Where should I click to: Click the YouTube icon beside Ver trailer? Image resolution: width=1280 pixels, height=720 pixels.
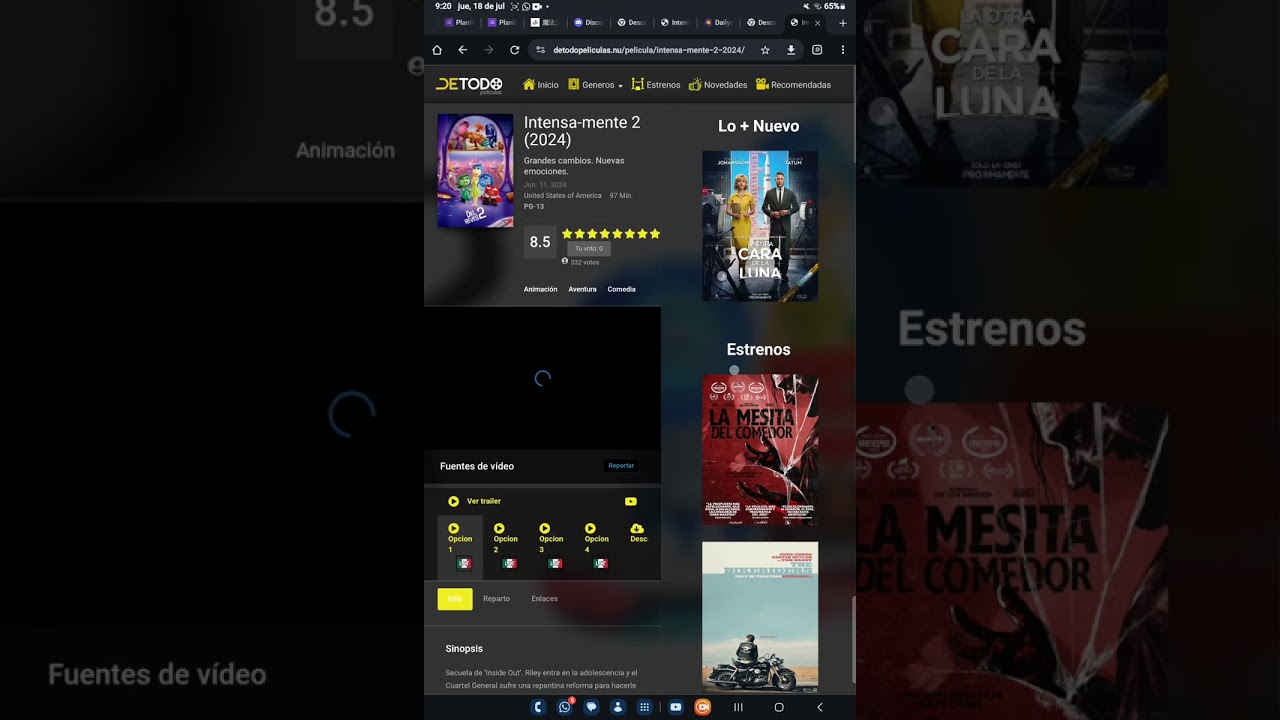click(x=631, y=501)
